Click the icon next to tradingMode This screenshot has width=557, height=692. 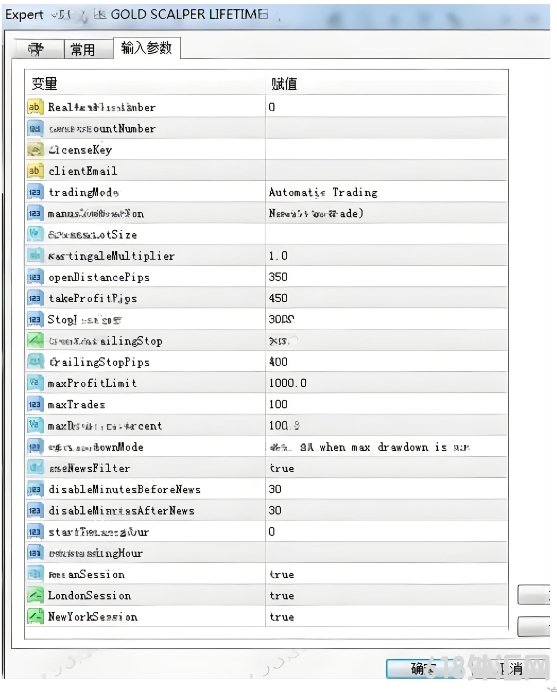click(35, 192)
